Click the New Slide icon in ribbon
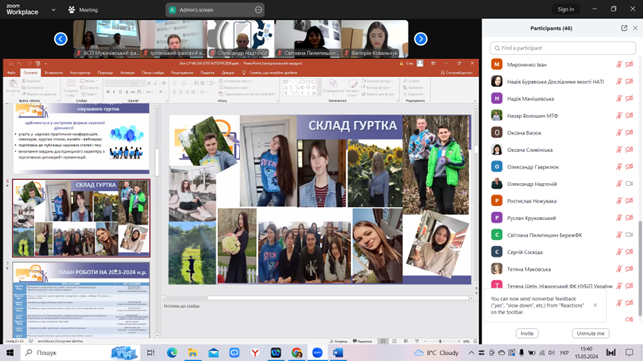The image size is (643, 361). pos(71,83)
